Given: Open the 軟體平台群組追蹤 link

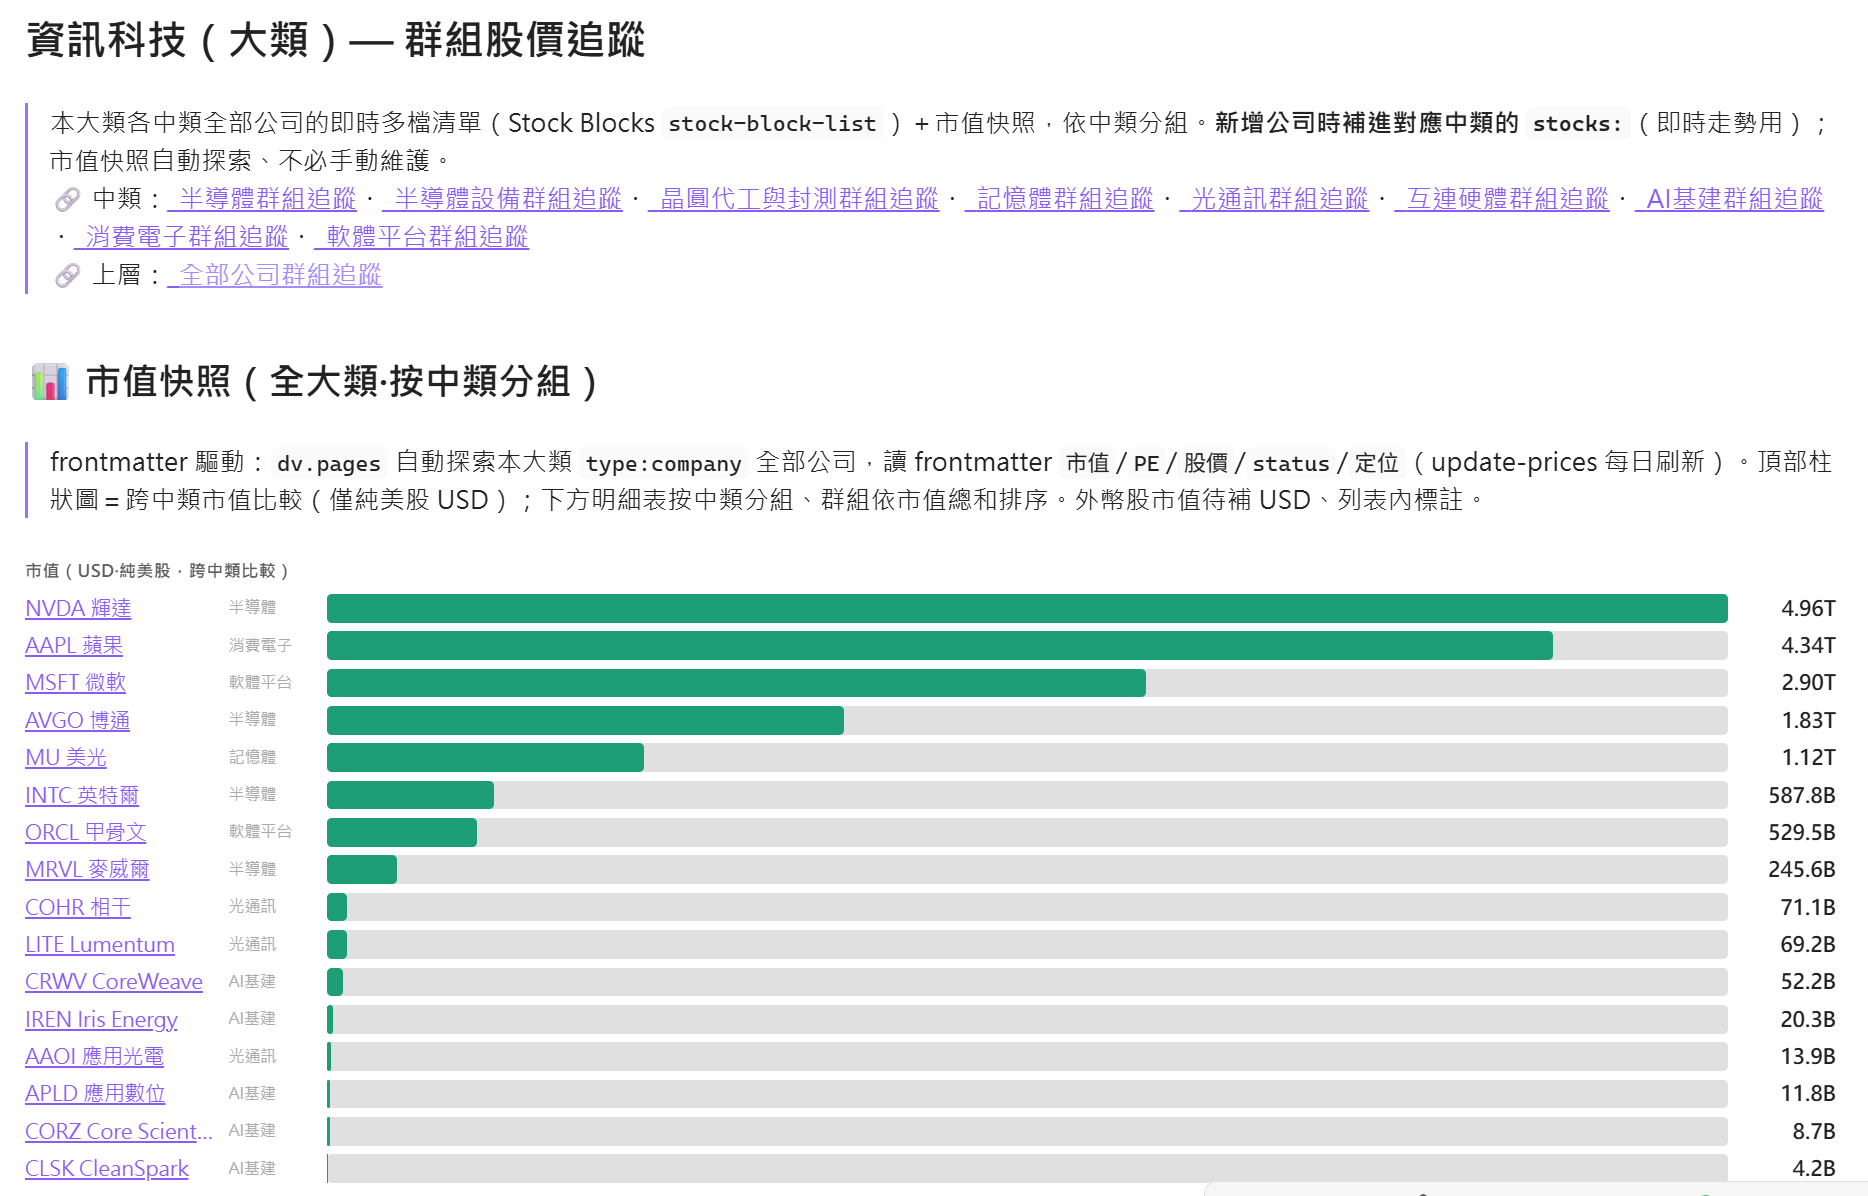Looking at the screenshot, I should tap(421, 237).
